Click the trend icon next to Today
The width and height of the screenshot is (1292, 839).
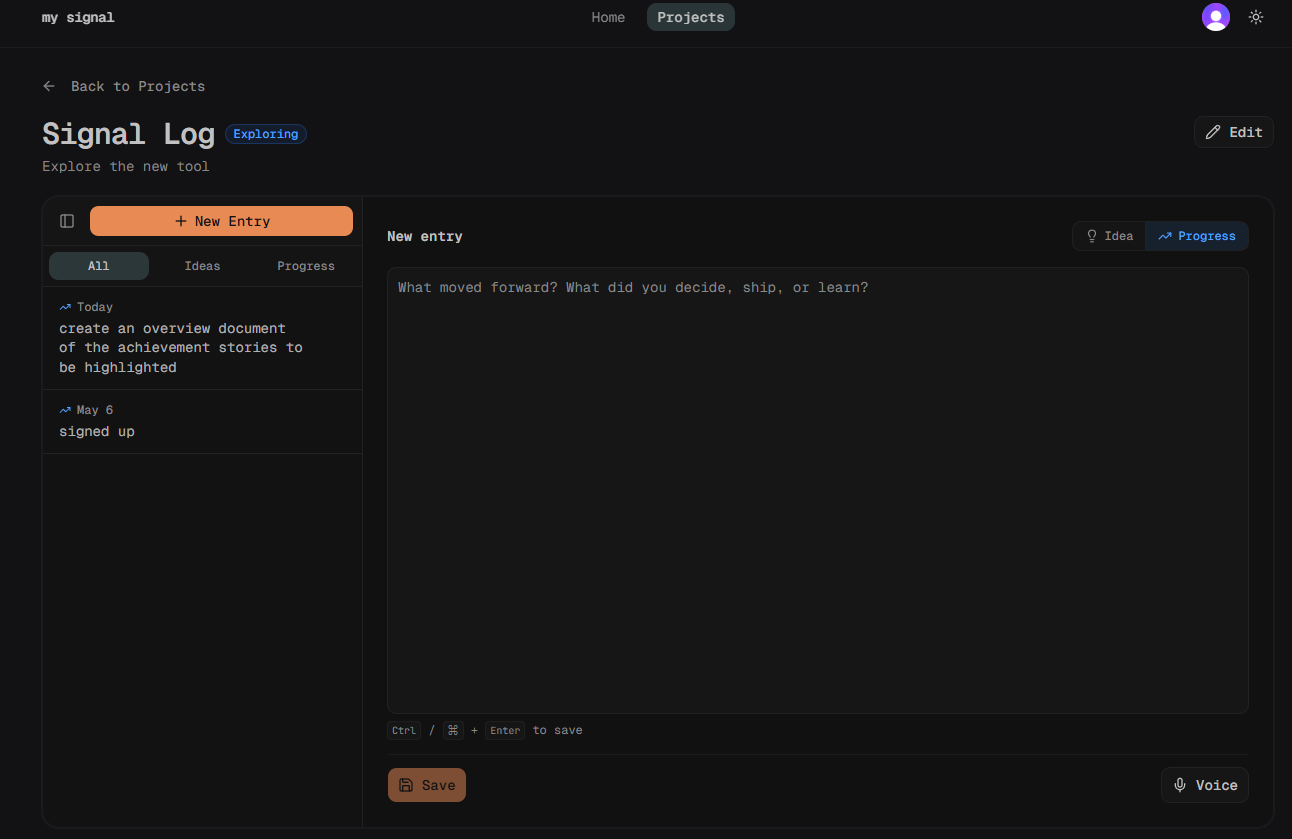65,307
